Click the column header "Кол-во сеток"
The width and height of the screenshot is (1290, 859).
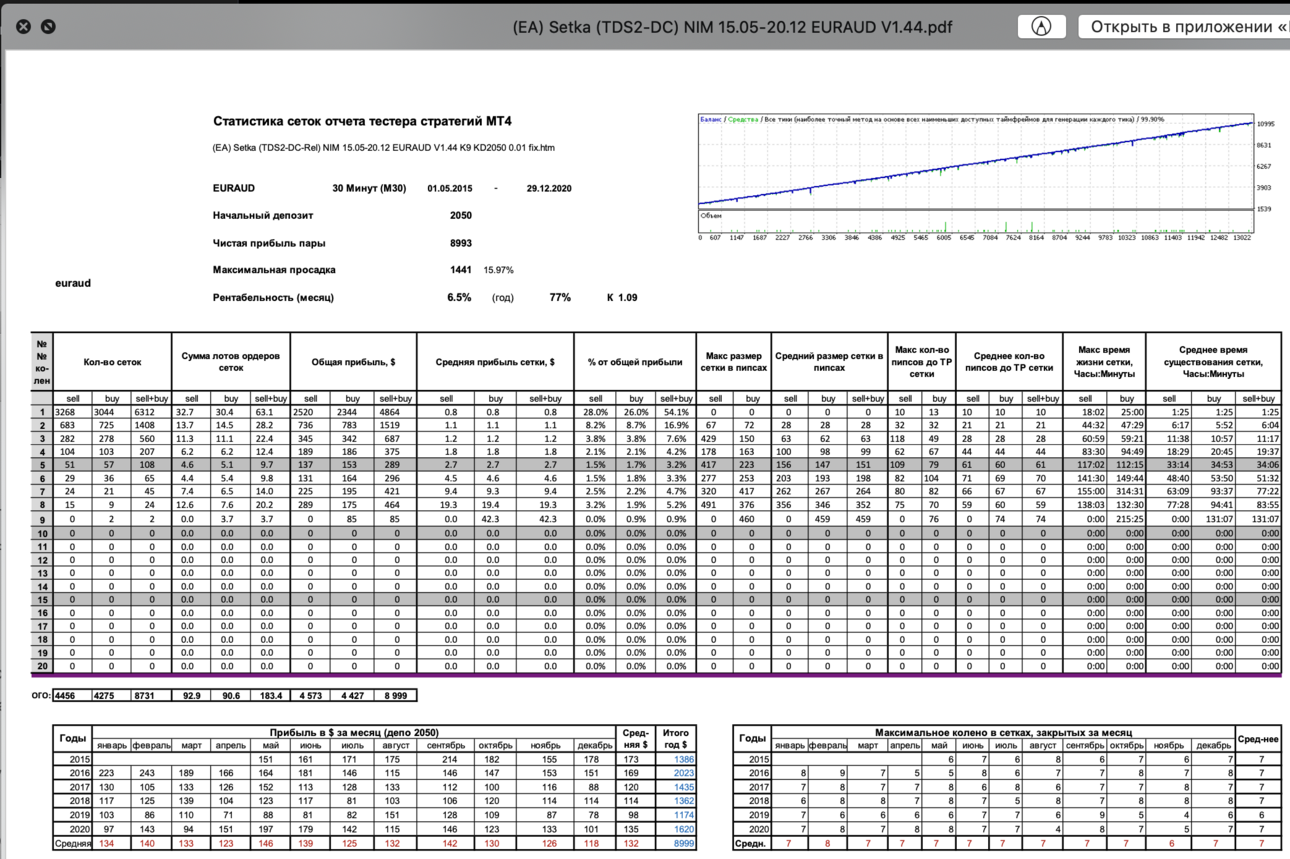click(112, 362)
